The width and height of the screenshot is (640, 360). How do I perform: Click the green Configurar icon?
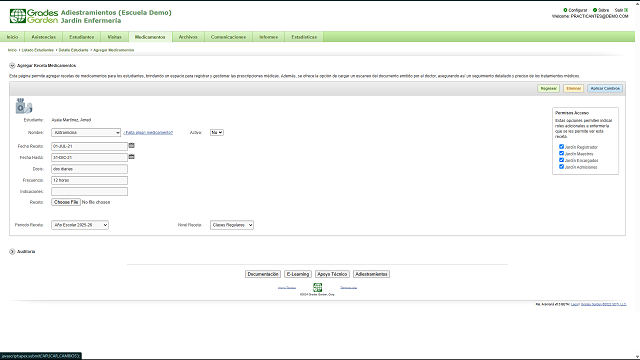[x=565, y=10]
